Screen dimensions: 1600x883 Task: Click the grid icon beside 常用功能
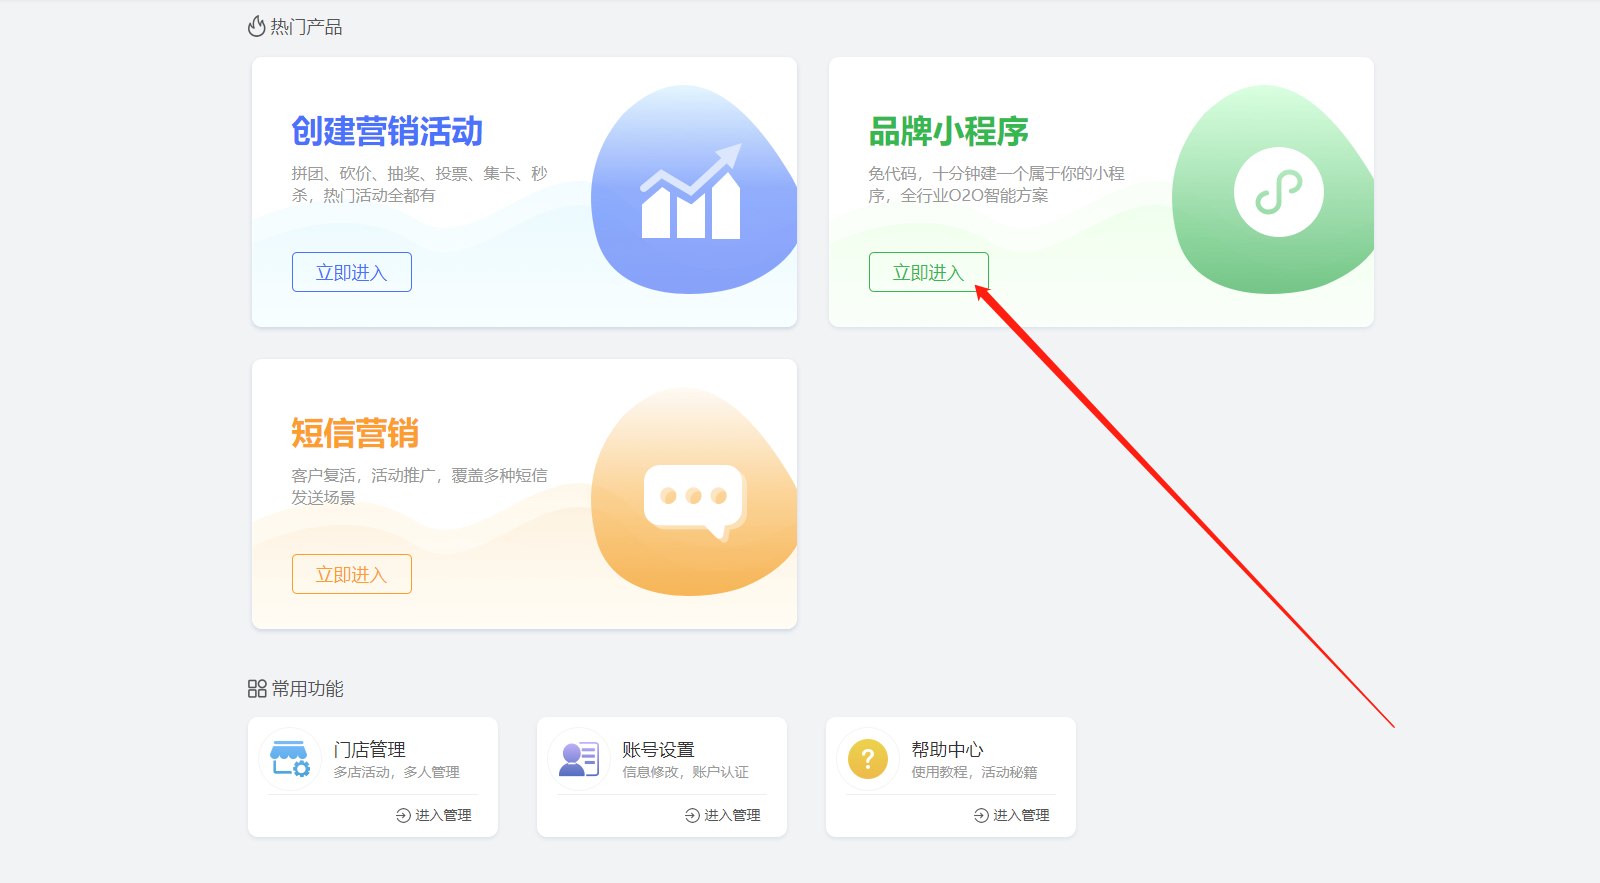[257, 689]
